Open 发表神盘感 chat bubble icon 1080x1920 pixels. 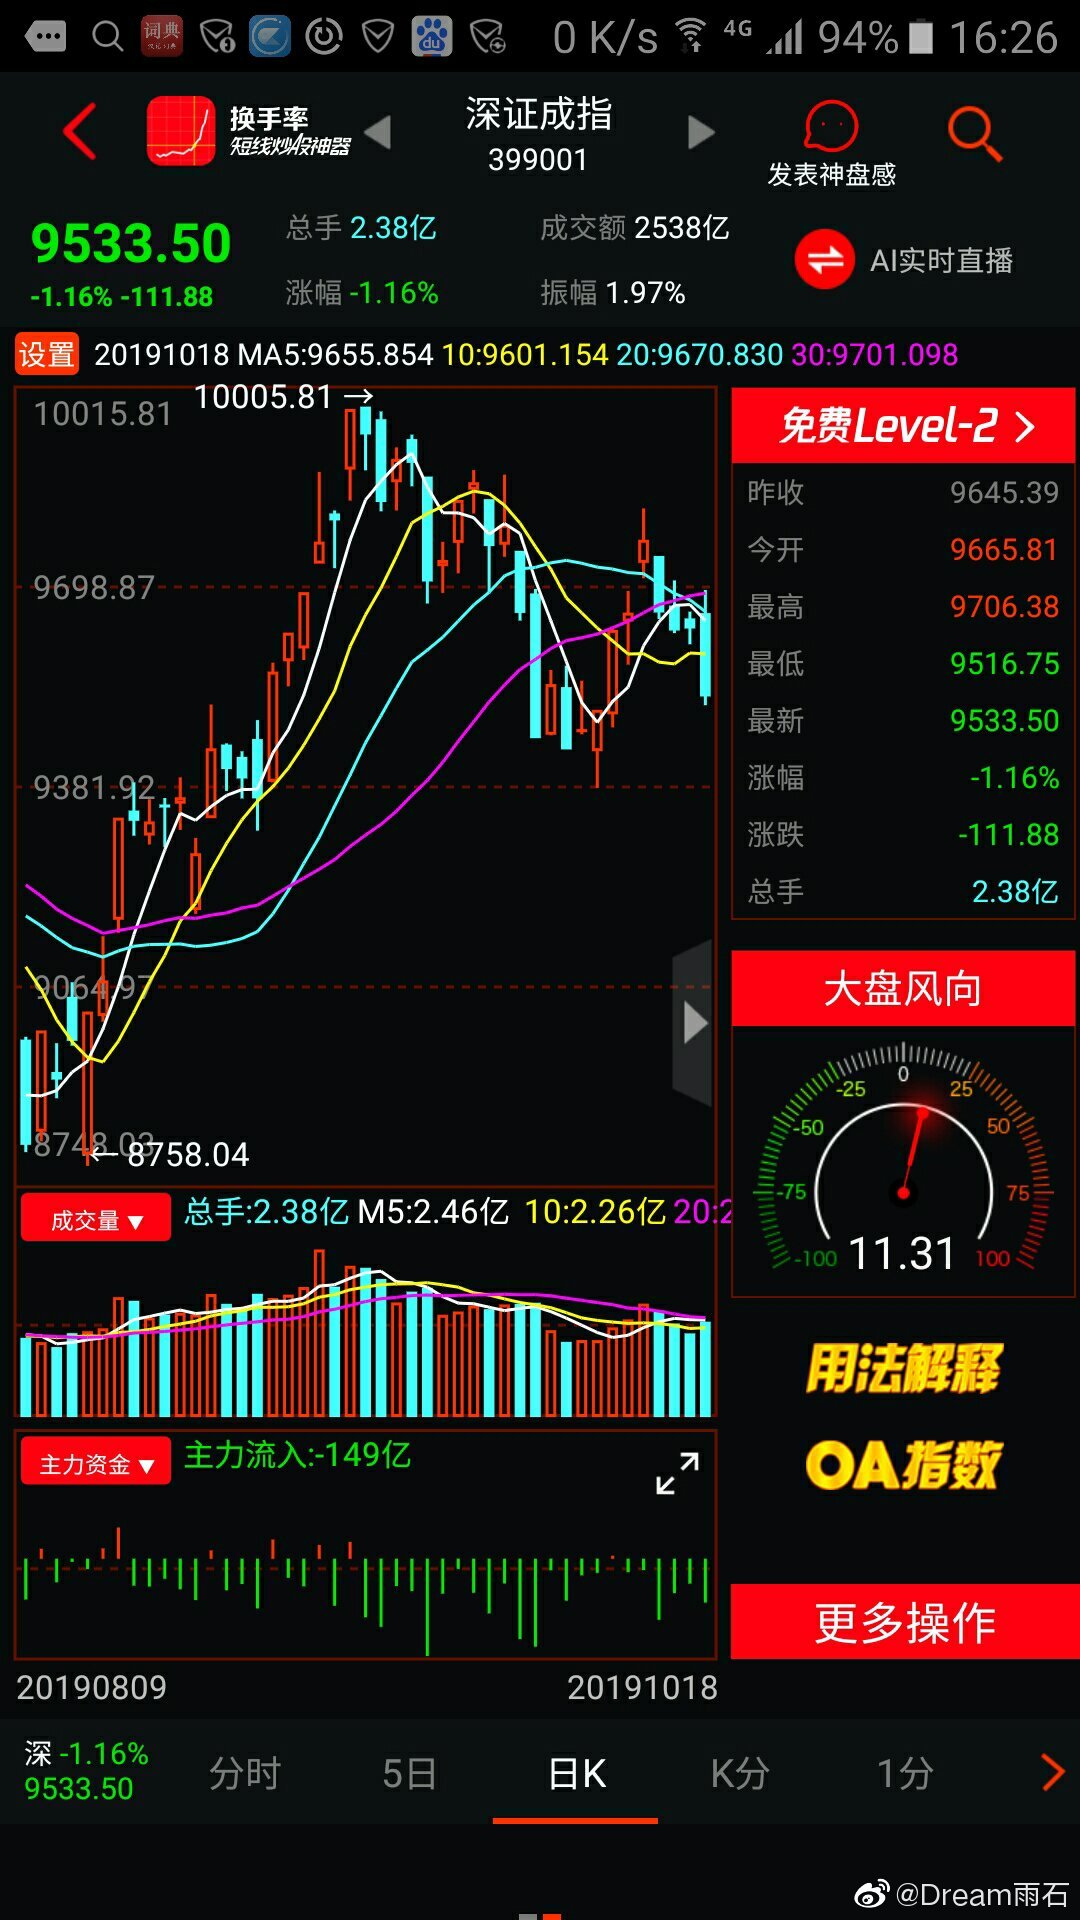[x=831, y=126]
